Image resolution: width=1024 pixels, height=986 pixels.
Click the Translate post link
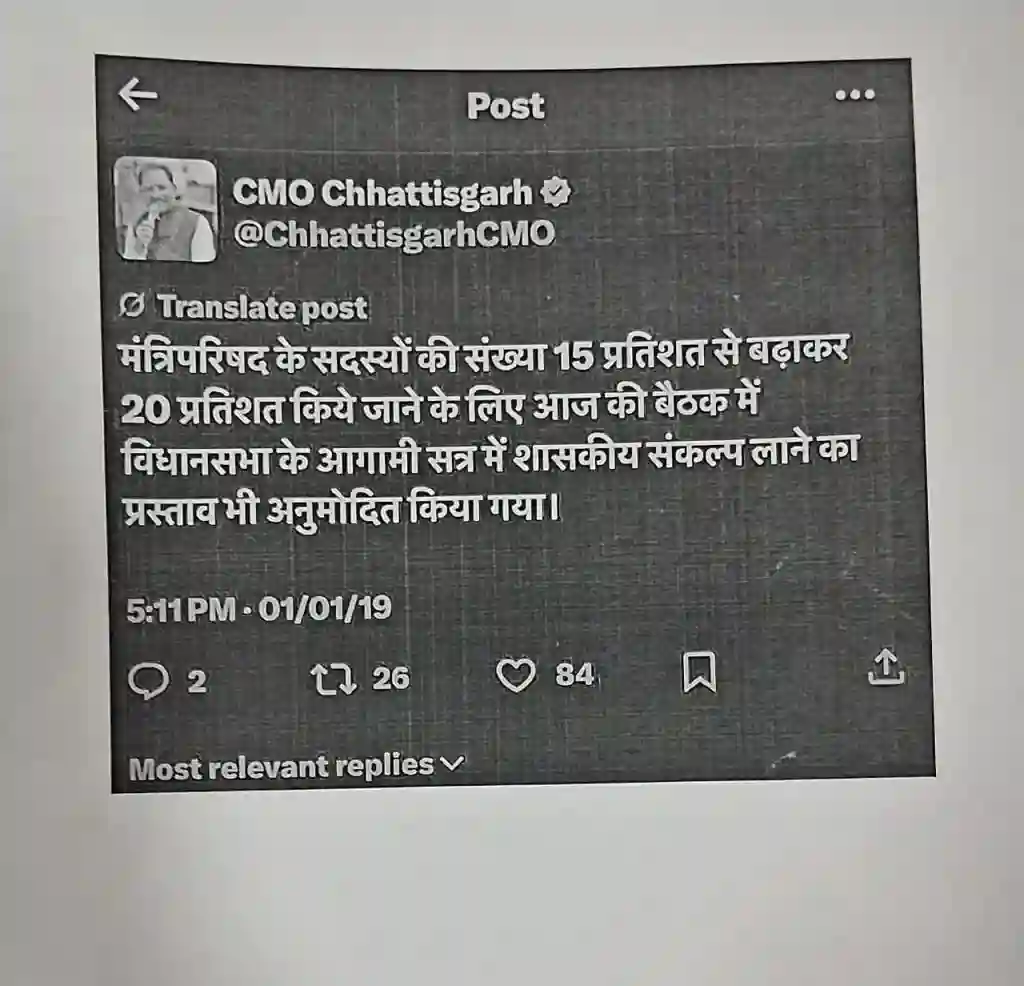263,307
